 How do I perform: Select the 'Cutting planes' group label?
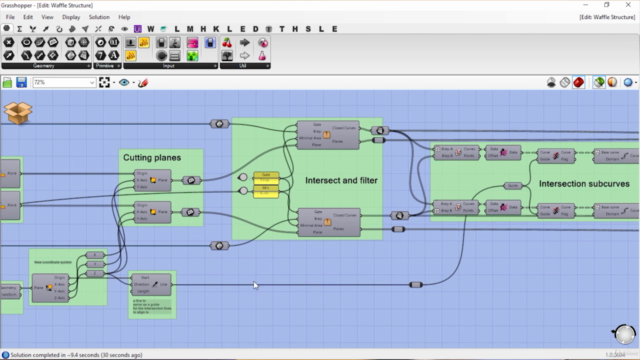point(152,158)
